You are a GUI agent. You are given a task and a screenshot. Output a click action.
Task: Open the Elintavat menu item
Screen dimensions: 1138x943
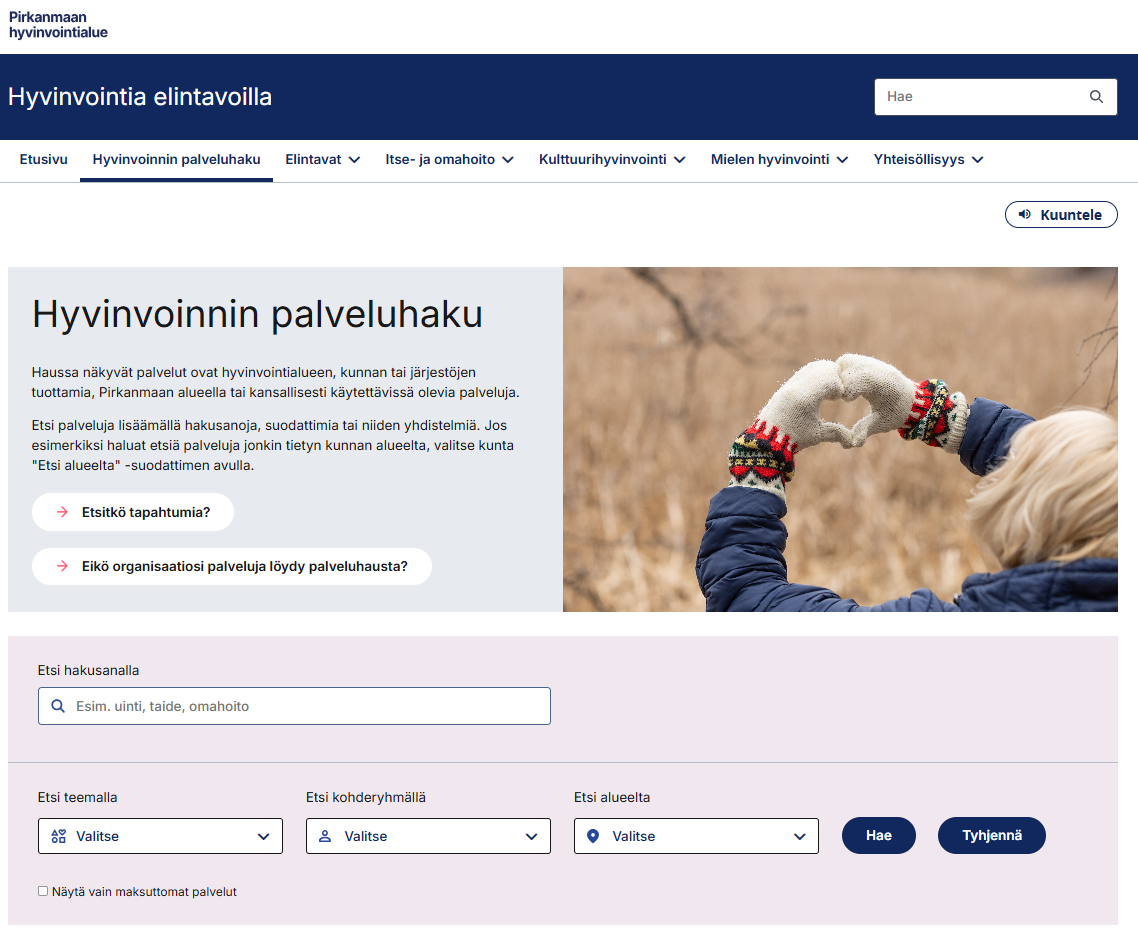(313, 160)
